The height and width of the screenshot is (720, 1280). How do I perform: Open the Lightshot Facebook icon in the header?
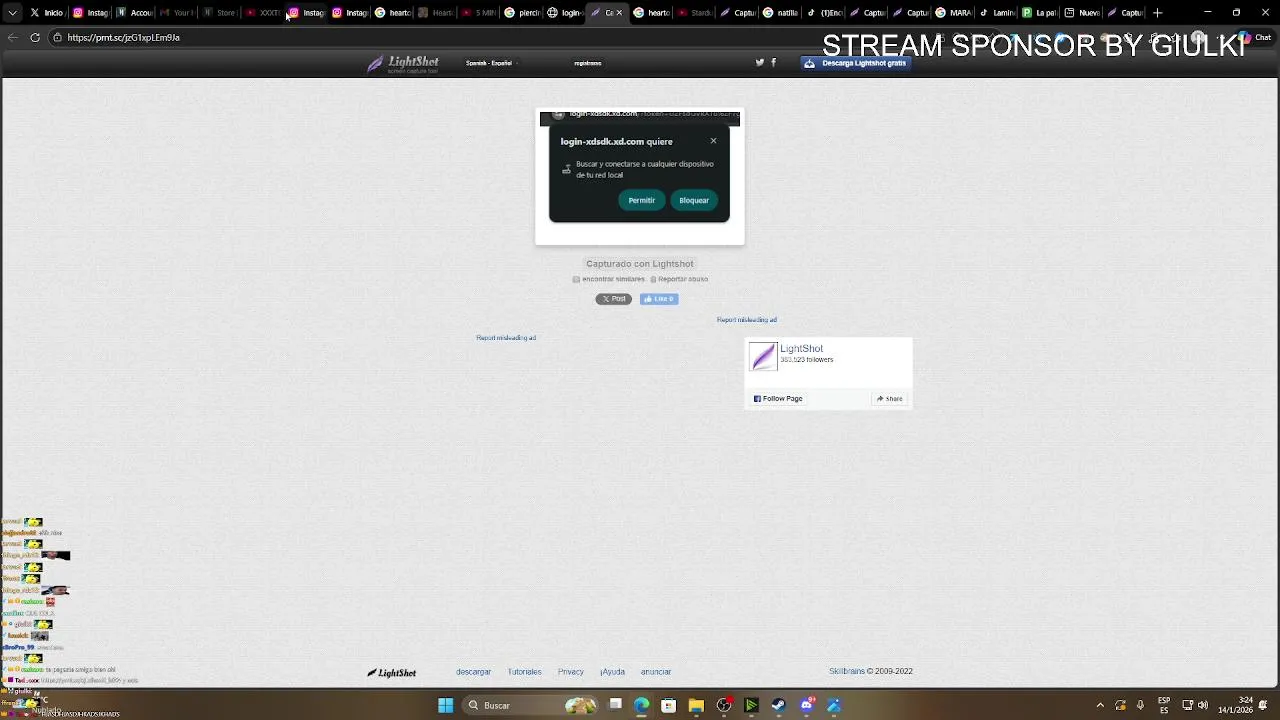click(x=773, y=62)
